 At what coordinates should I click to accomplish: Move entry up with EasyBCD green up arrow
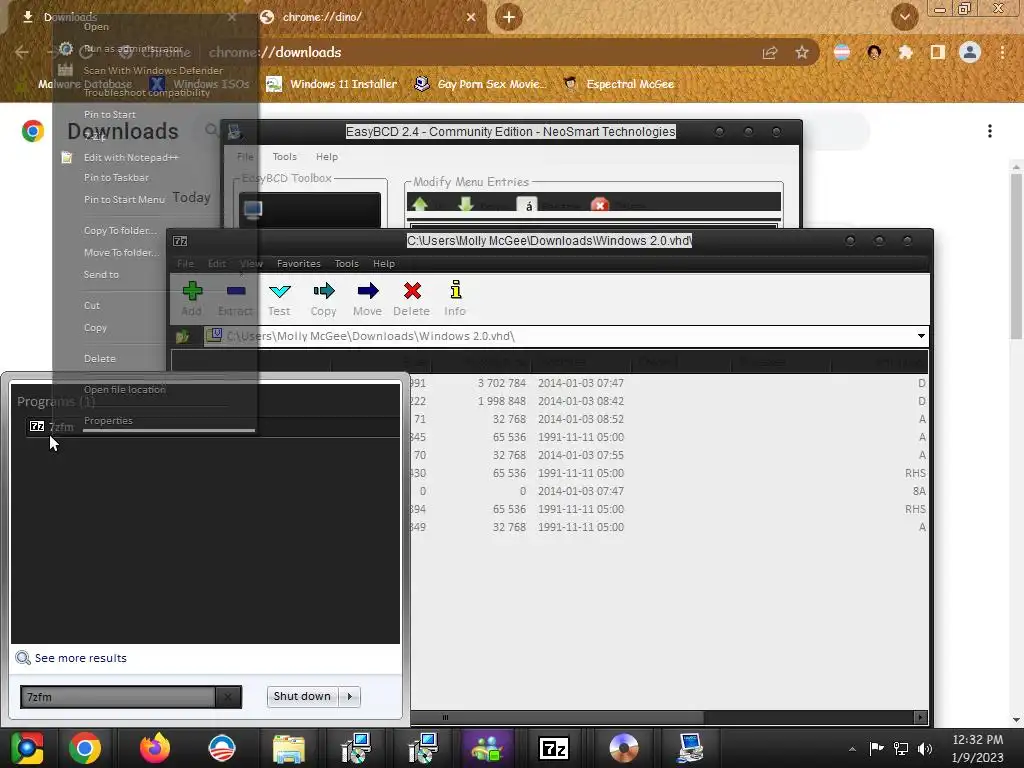[x=420, y=204]
